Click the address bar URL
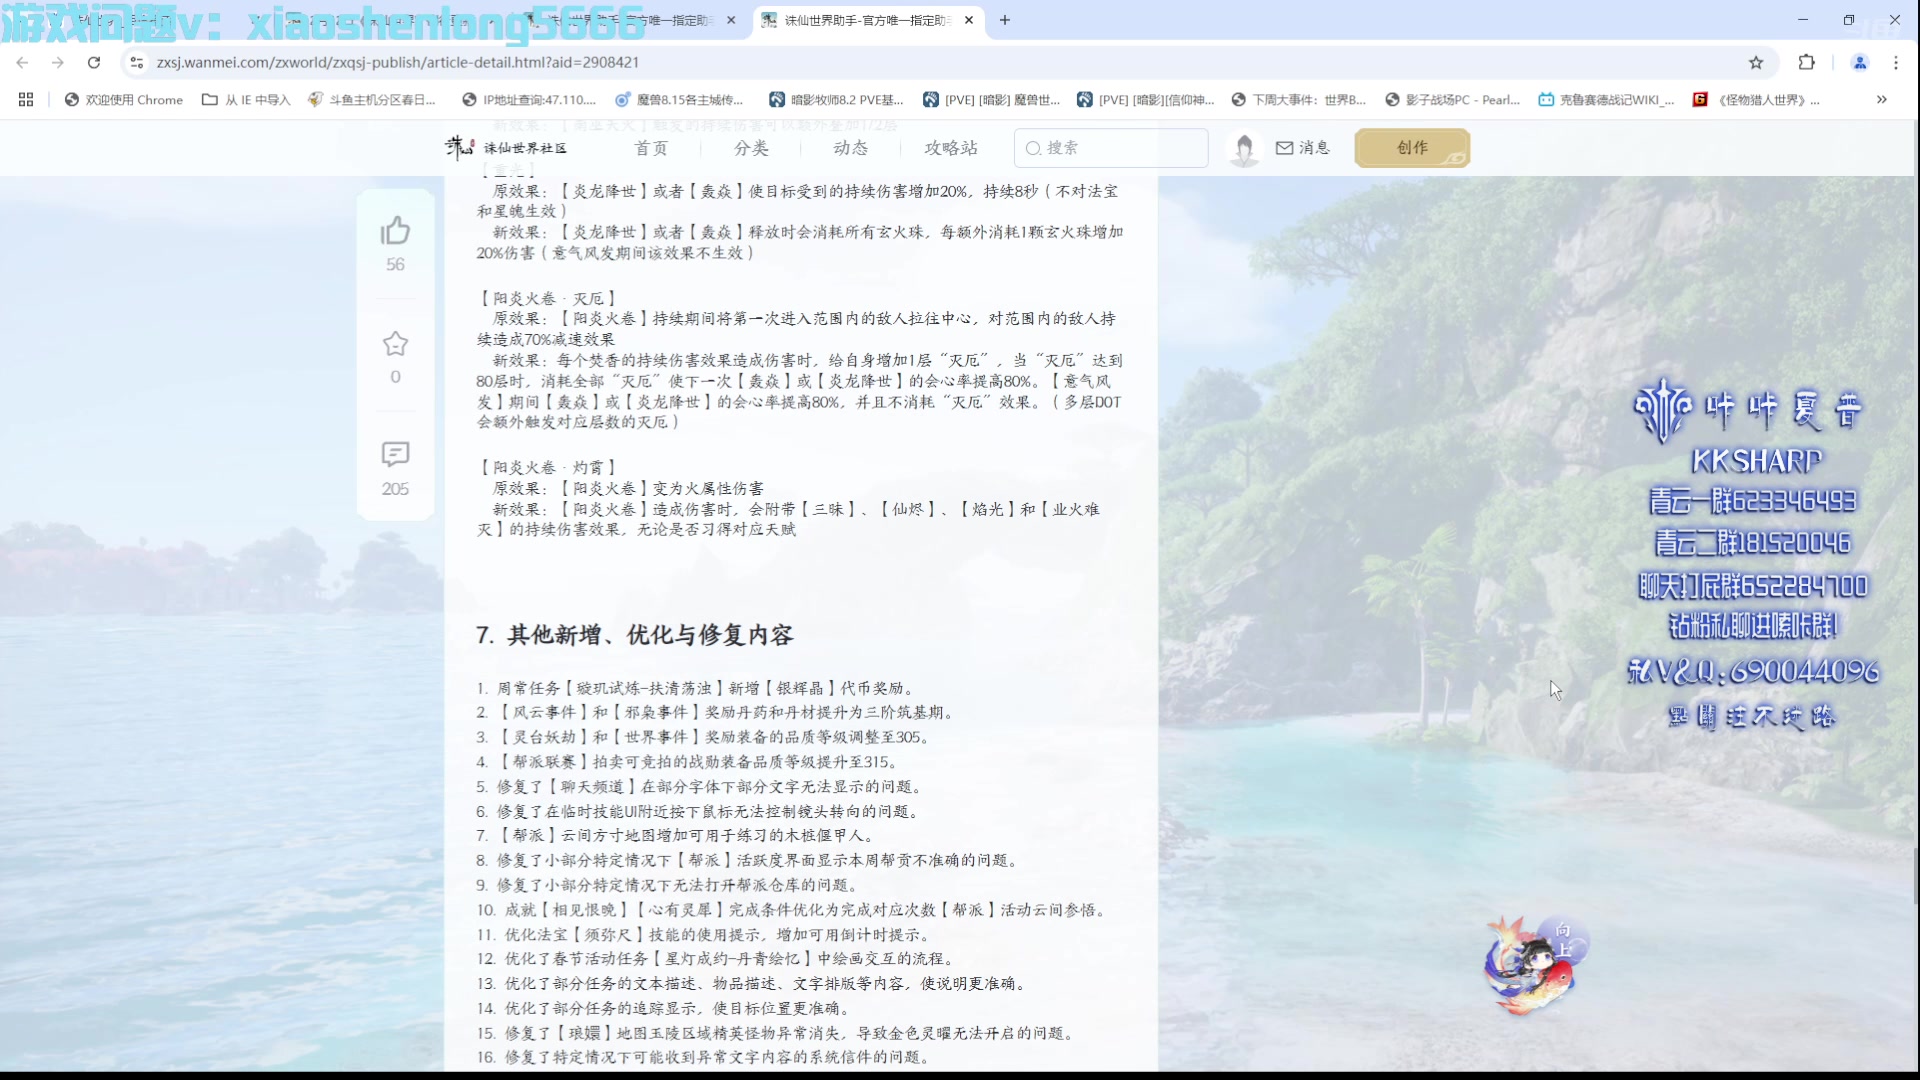 click(398, 62)
